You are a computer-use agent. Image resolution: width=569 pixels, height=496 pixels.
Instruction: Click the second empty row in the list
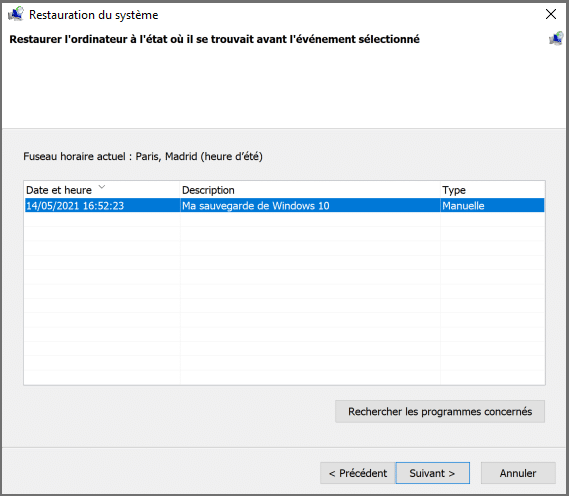(x=284, y=234)
